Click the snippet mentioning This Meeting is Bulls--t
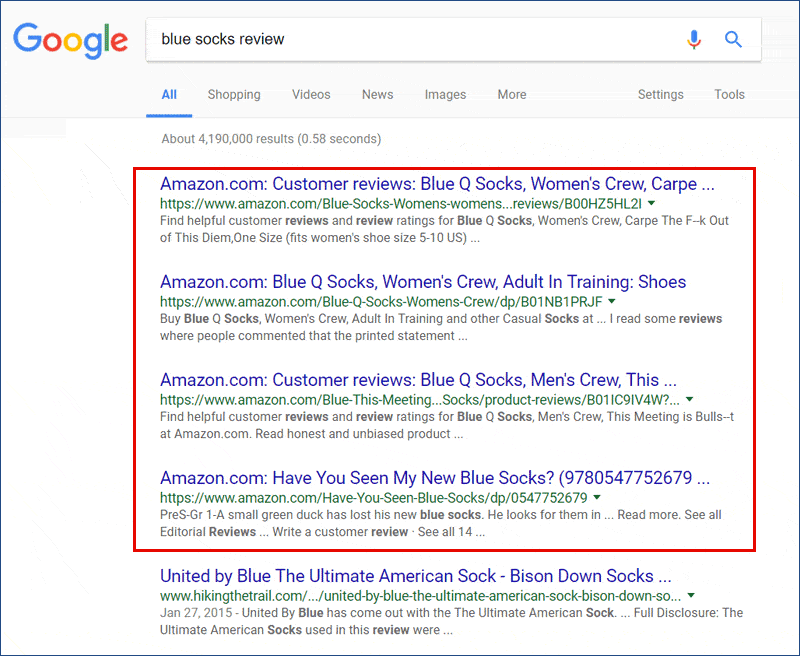The image size is (800, 656). pyautogui.click(x=447, y=425)
